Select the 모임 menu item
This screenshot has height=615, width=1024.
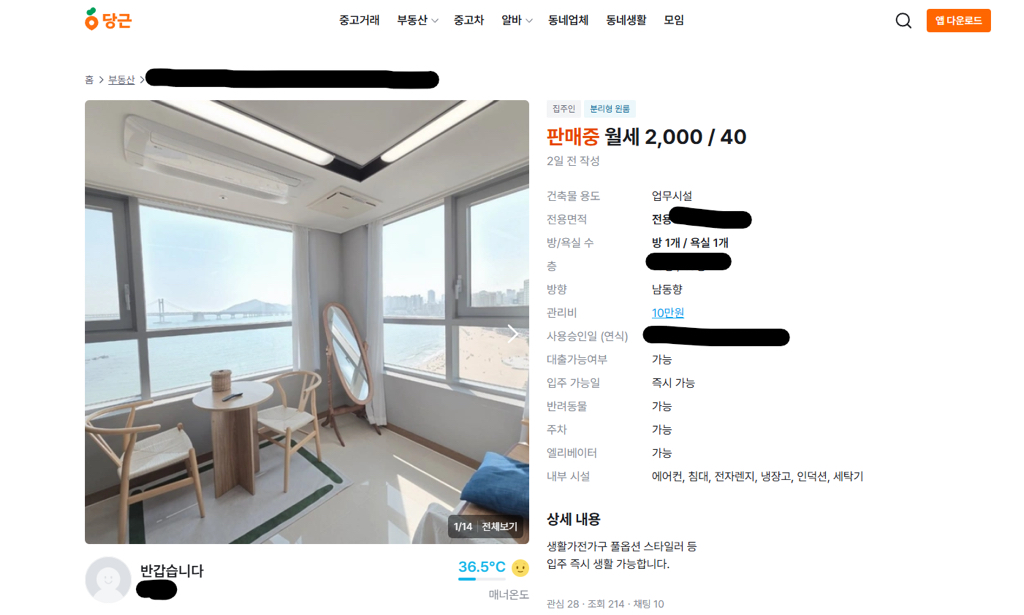(674, 20)
